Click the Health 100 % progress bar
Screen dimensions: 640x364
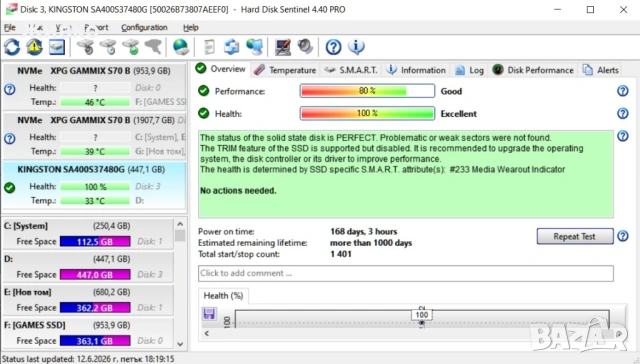(x=367, y=113)
